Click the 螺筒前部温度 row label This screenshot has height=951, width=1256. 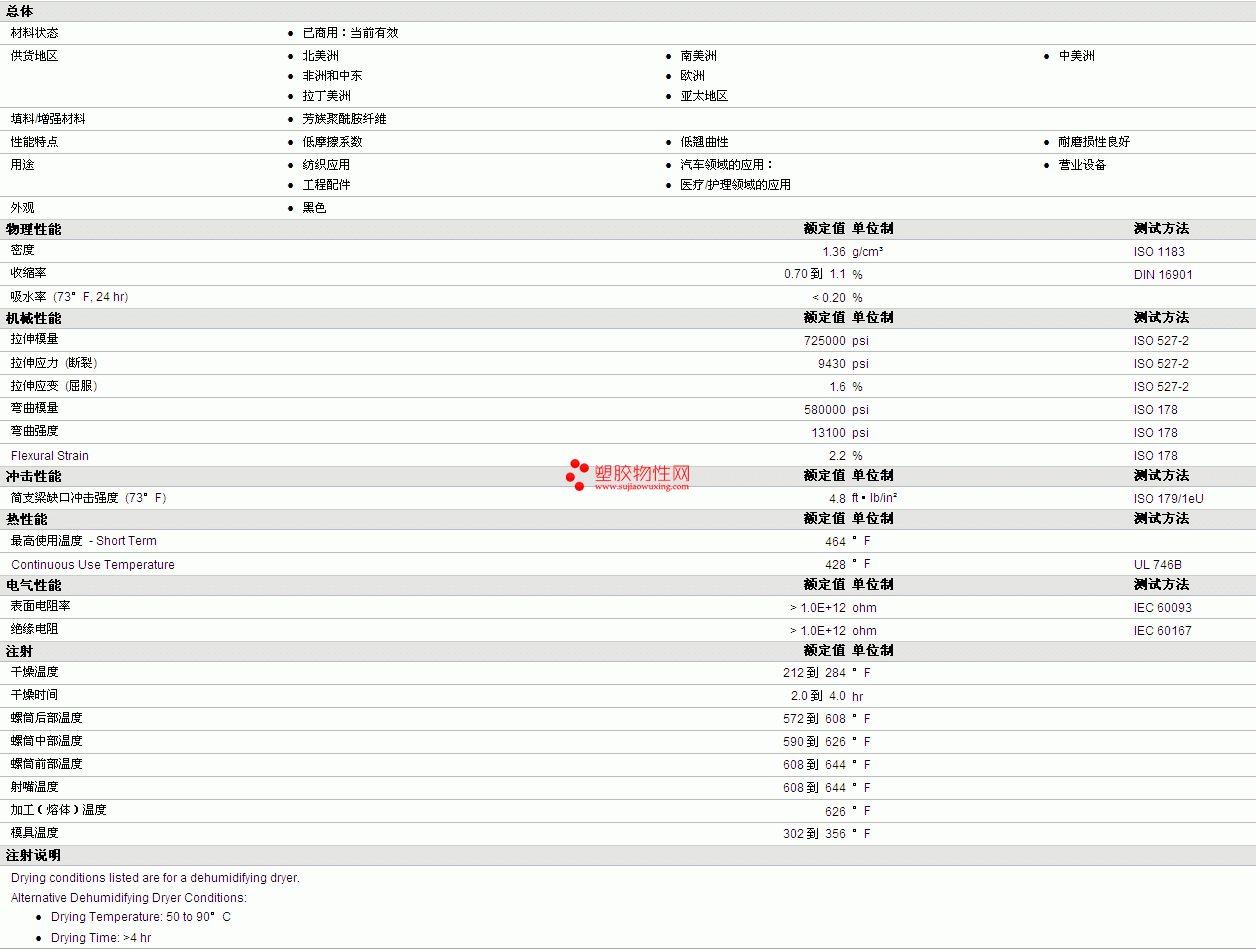[47, 764]
